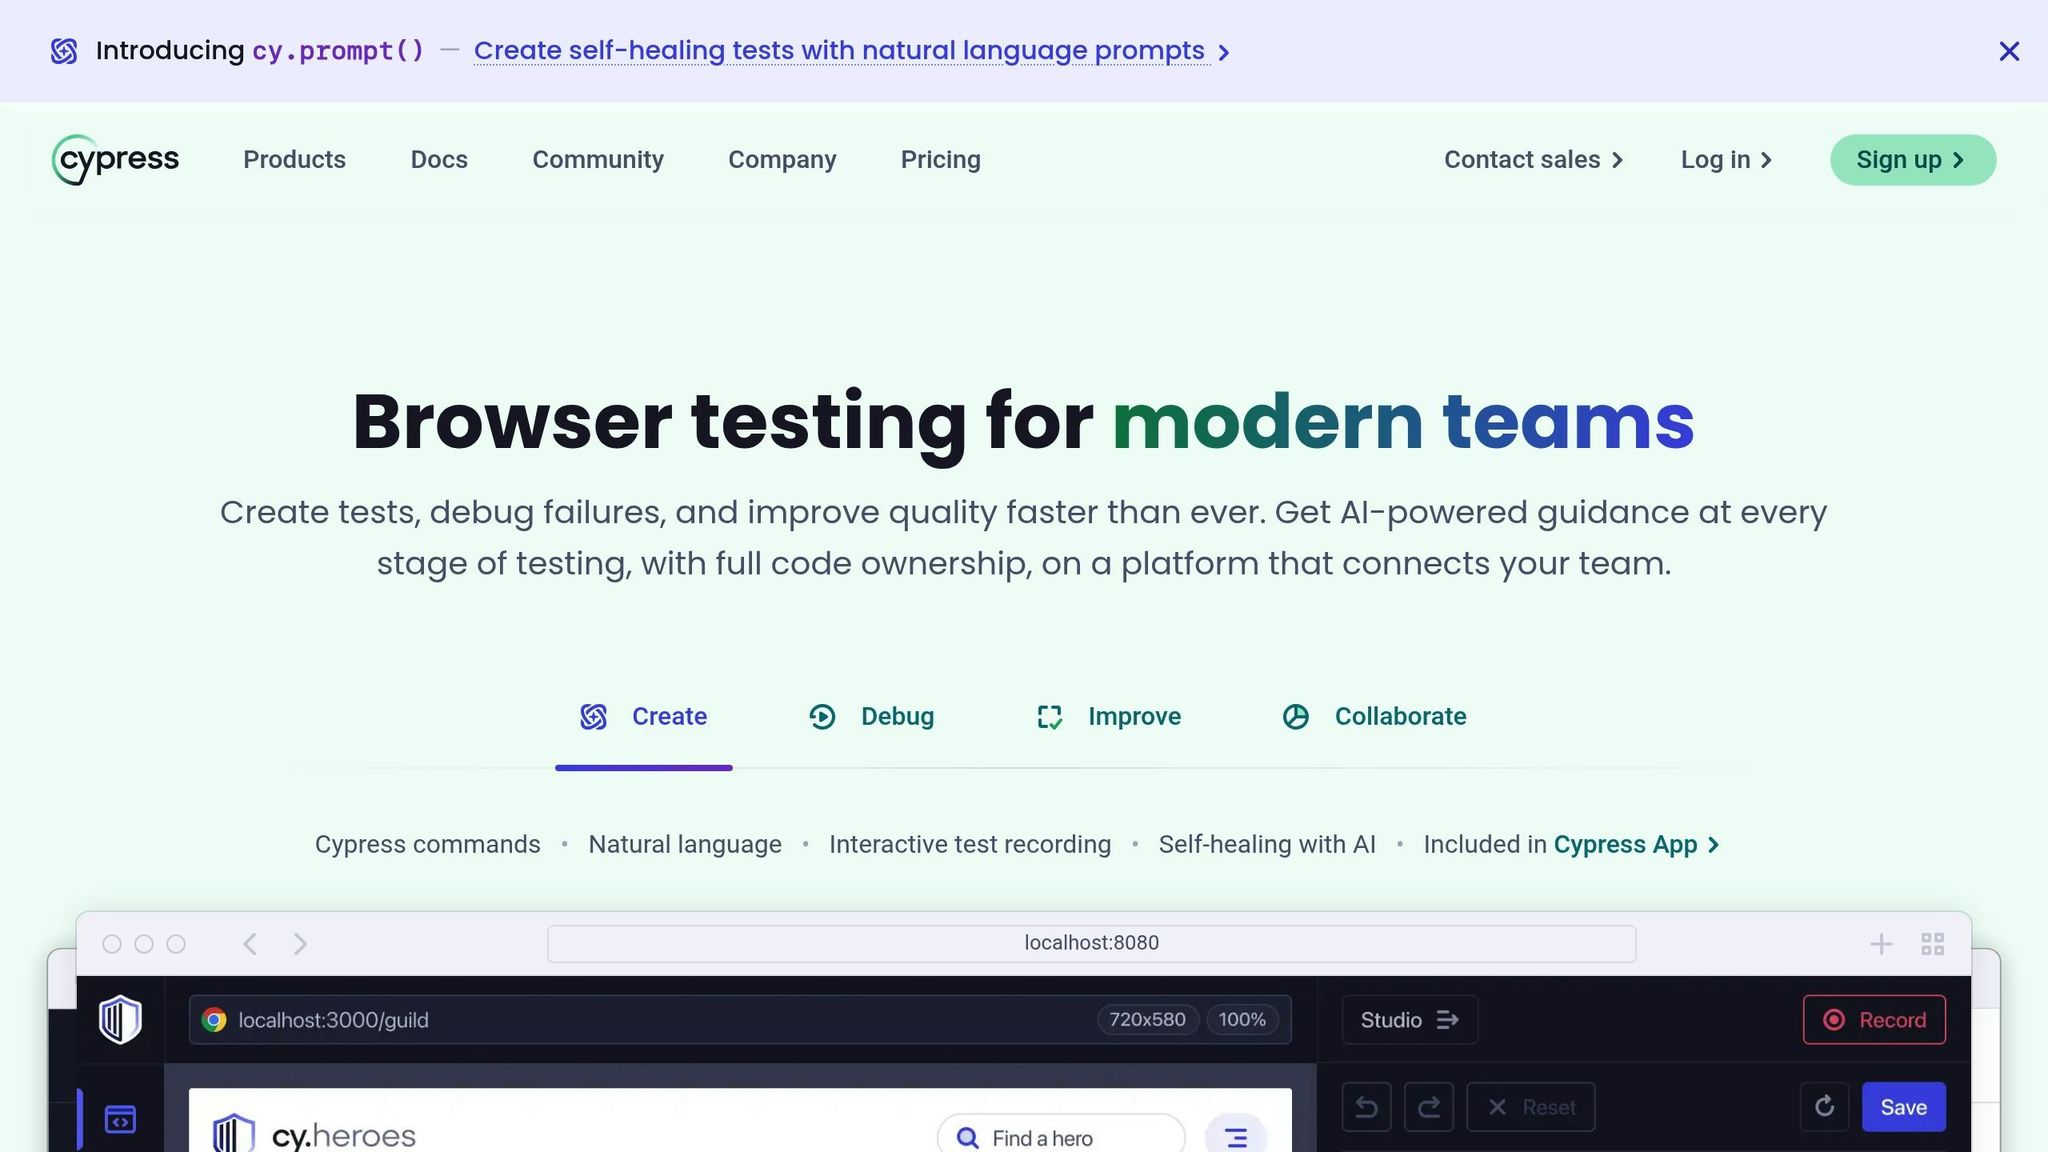This screenshot has height=1152, width=2048.
Task: Dismiss the cy.prompt announcement banner
Action: tap(2009, 51)
